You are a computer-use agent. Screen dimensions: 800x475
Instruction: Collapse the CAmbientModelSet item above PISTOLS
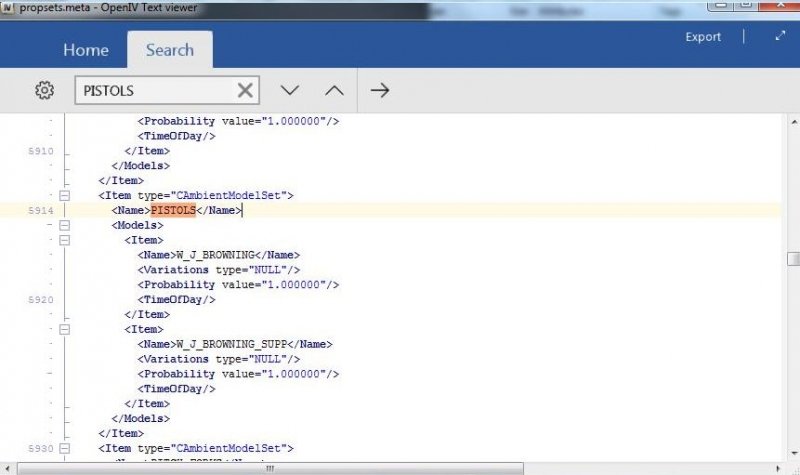pos(65,196)
